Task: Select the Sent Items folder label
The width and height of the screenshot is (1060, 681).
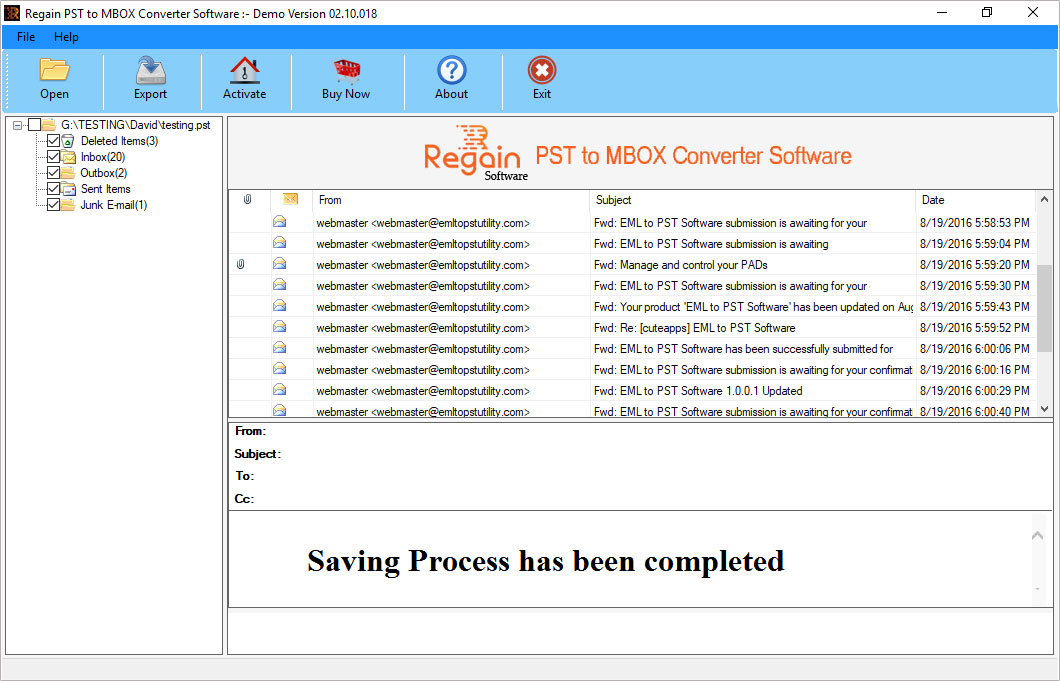Action: point(105,189)
